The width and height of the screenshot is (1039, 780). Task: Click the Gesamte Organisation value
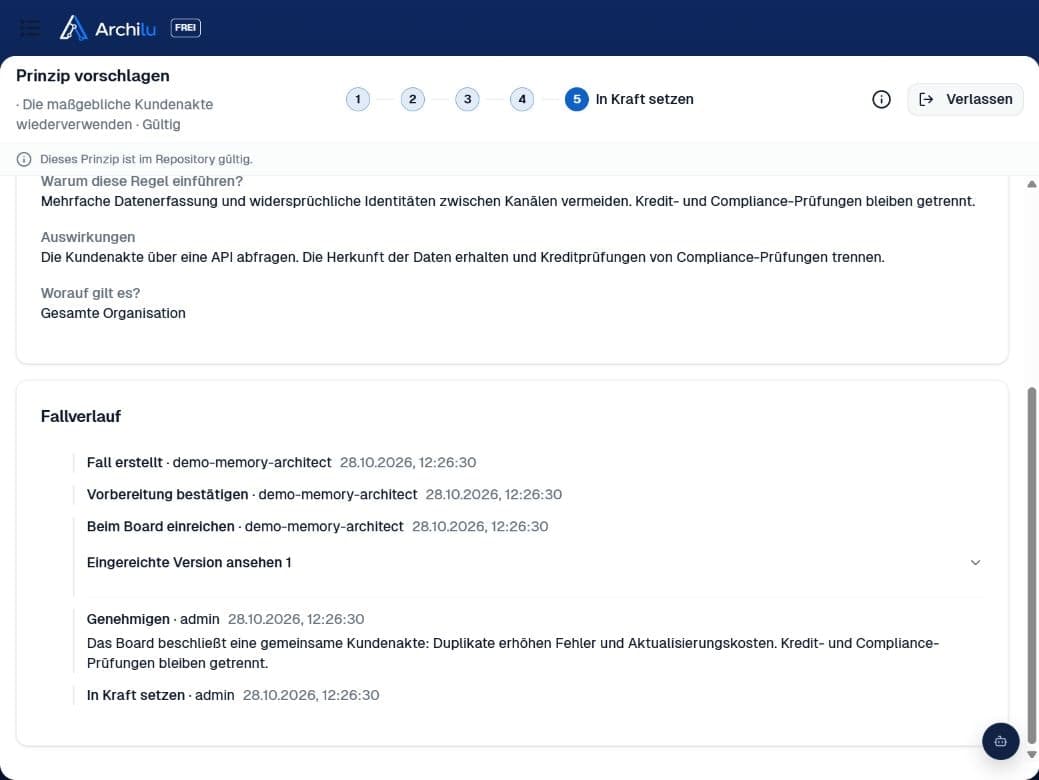[113, 313]
